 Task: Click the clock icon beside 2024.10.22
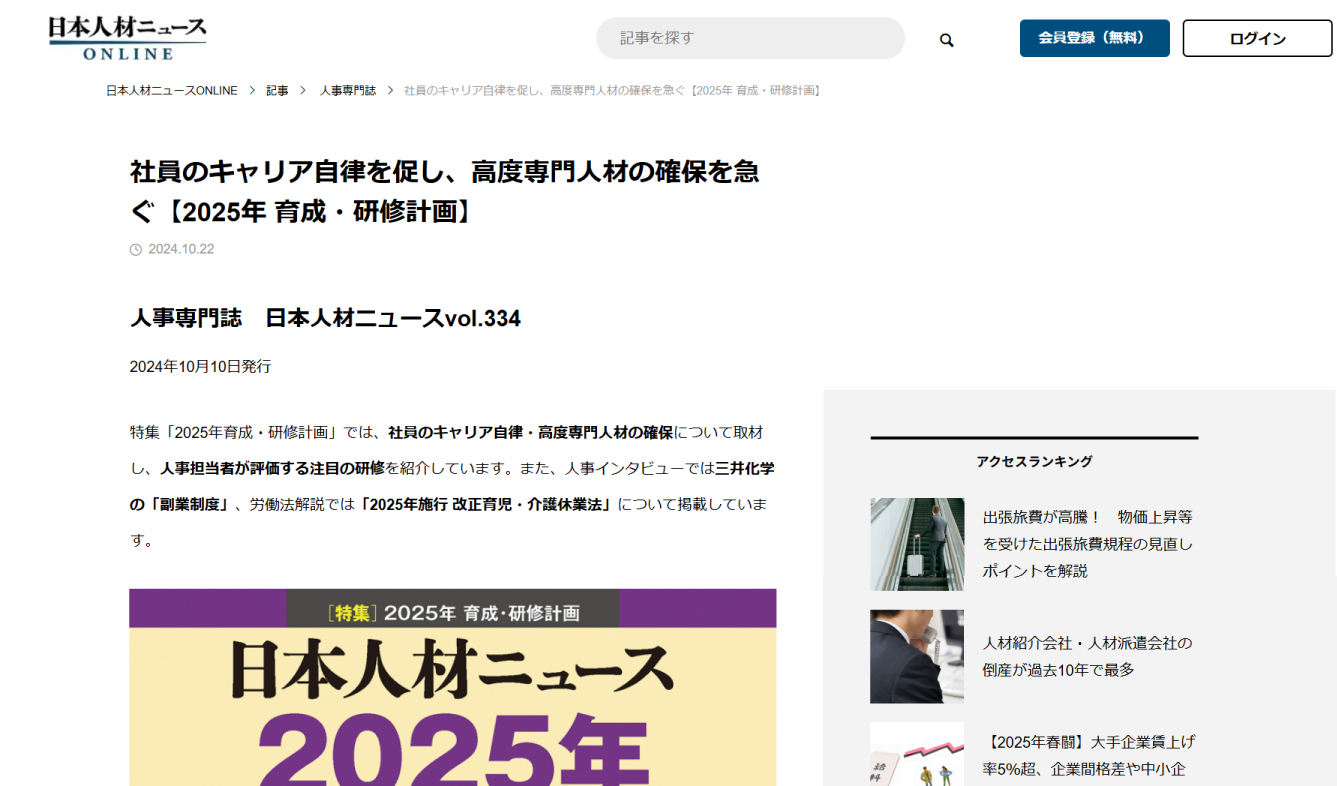pyautogui.click(x=136, y=250)
